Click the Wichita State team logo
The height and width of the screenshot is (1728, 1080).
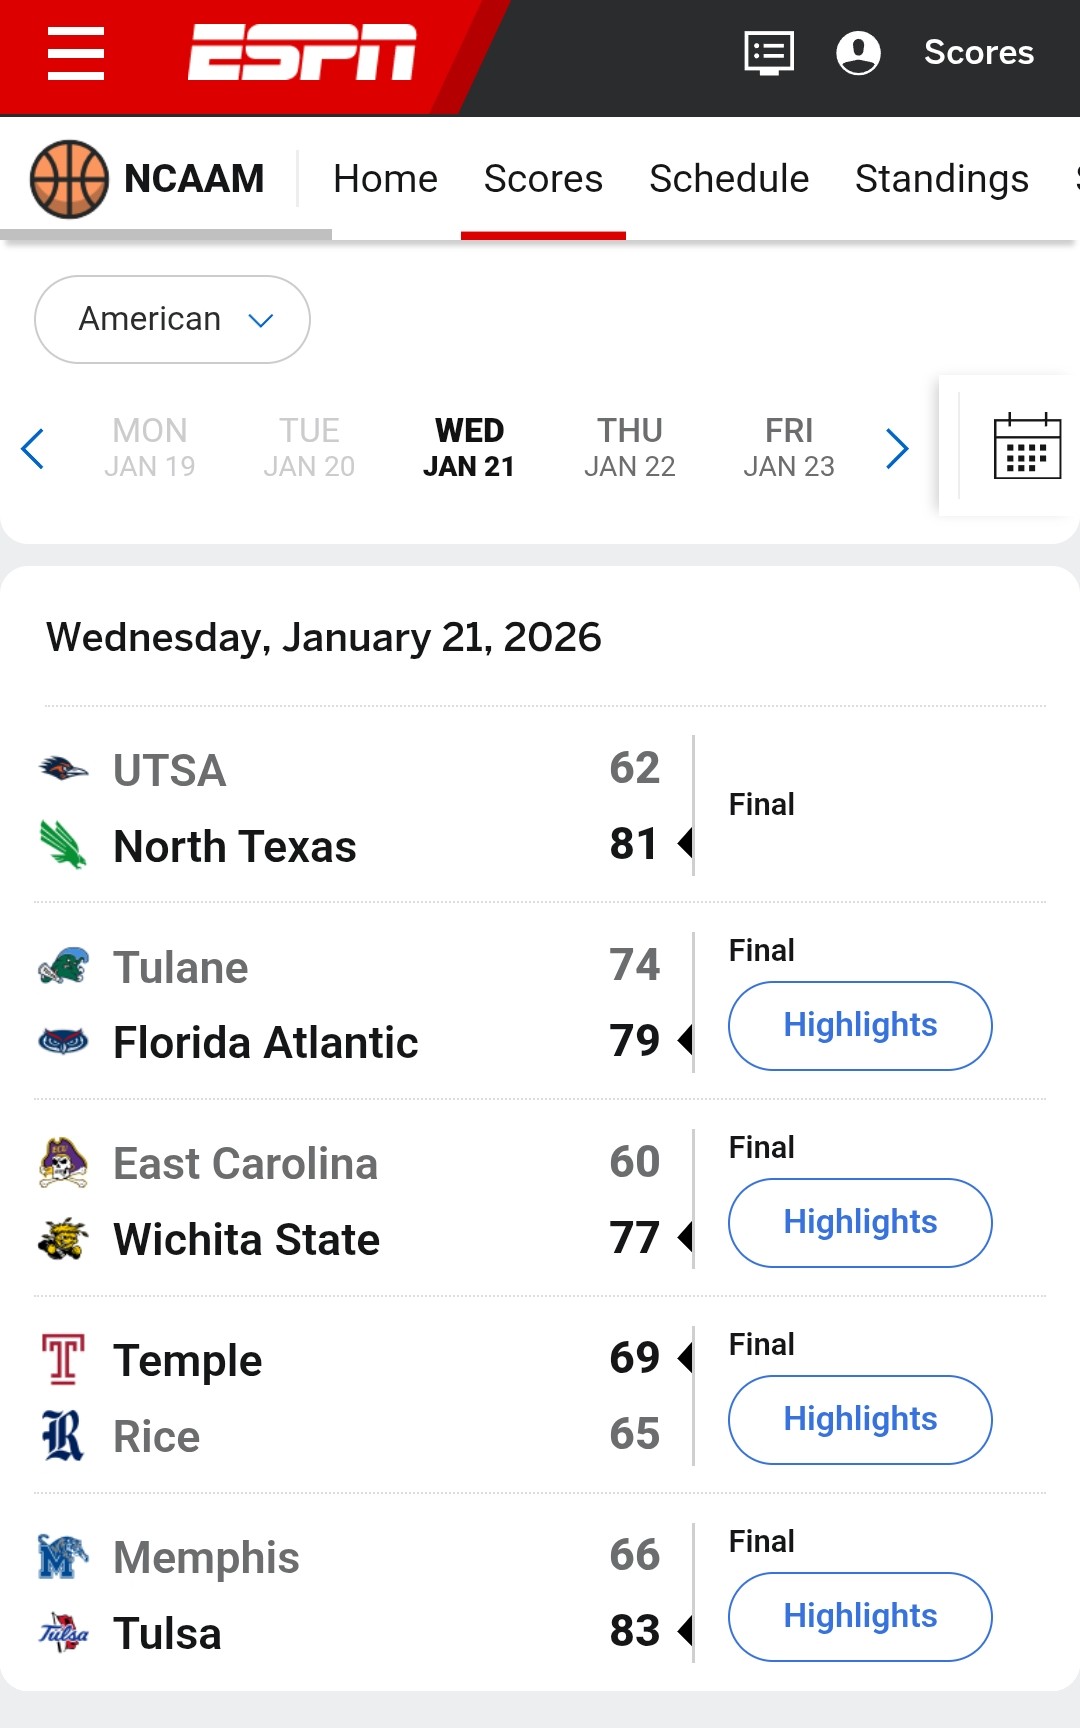point(64,1239)
